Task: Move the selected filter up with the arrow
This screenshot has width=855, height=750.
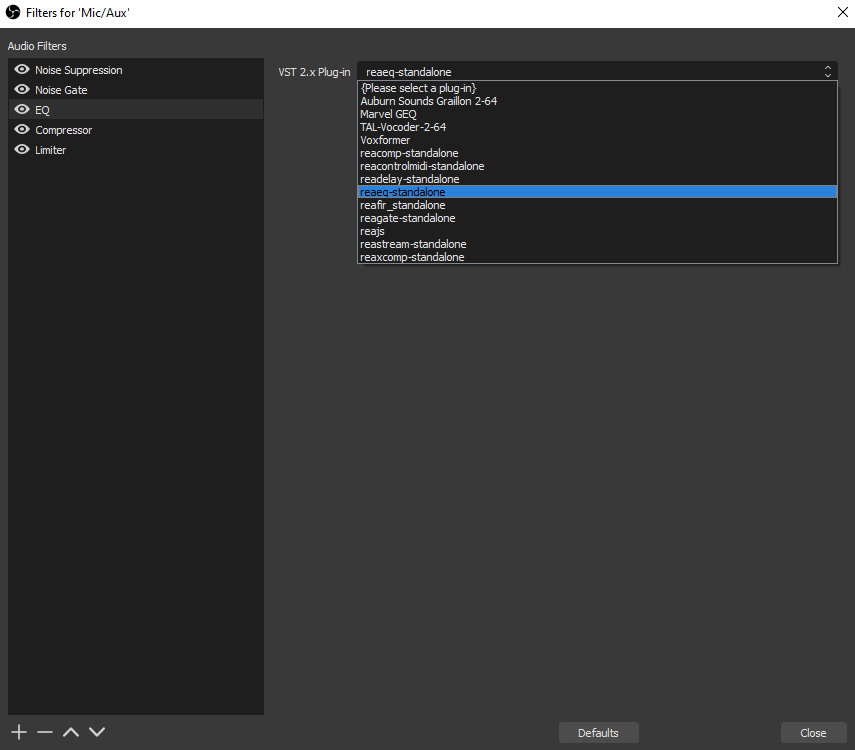Action: click(70, 732)
